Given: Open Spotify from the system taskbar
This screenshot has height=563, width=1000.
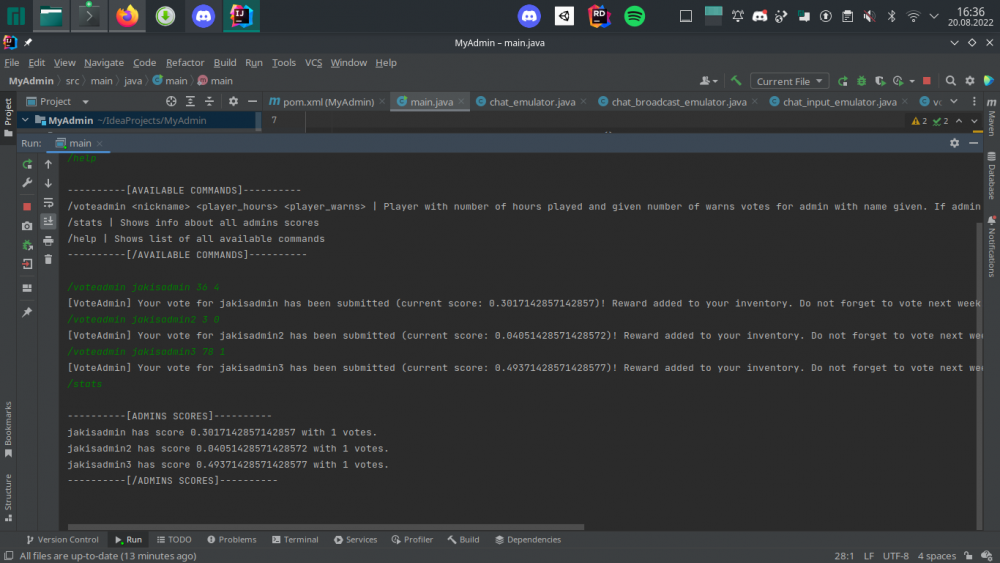Looking at the screenshot, I should tap(634, 16).
